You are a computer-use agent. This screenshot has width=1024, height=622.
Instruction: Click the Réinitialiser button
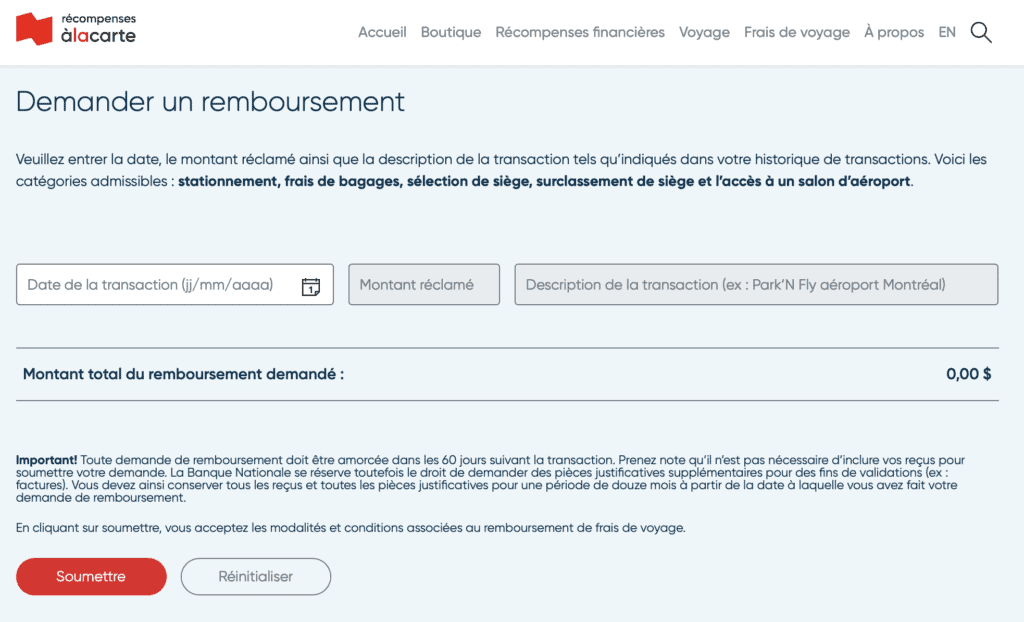(255, 576)
